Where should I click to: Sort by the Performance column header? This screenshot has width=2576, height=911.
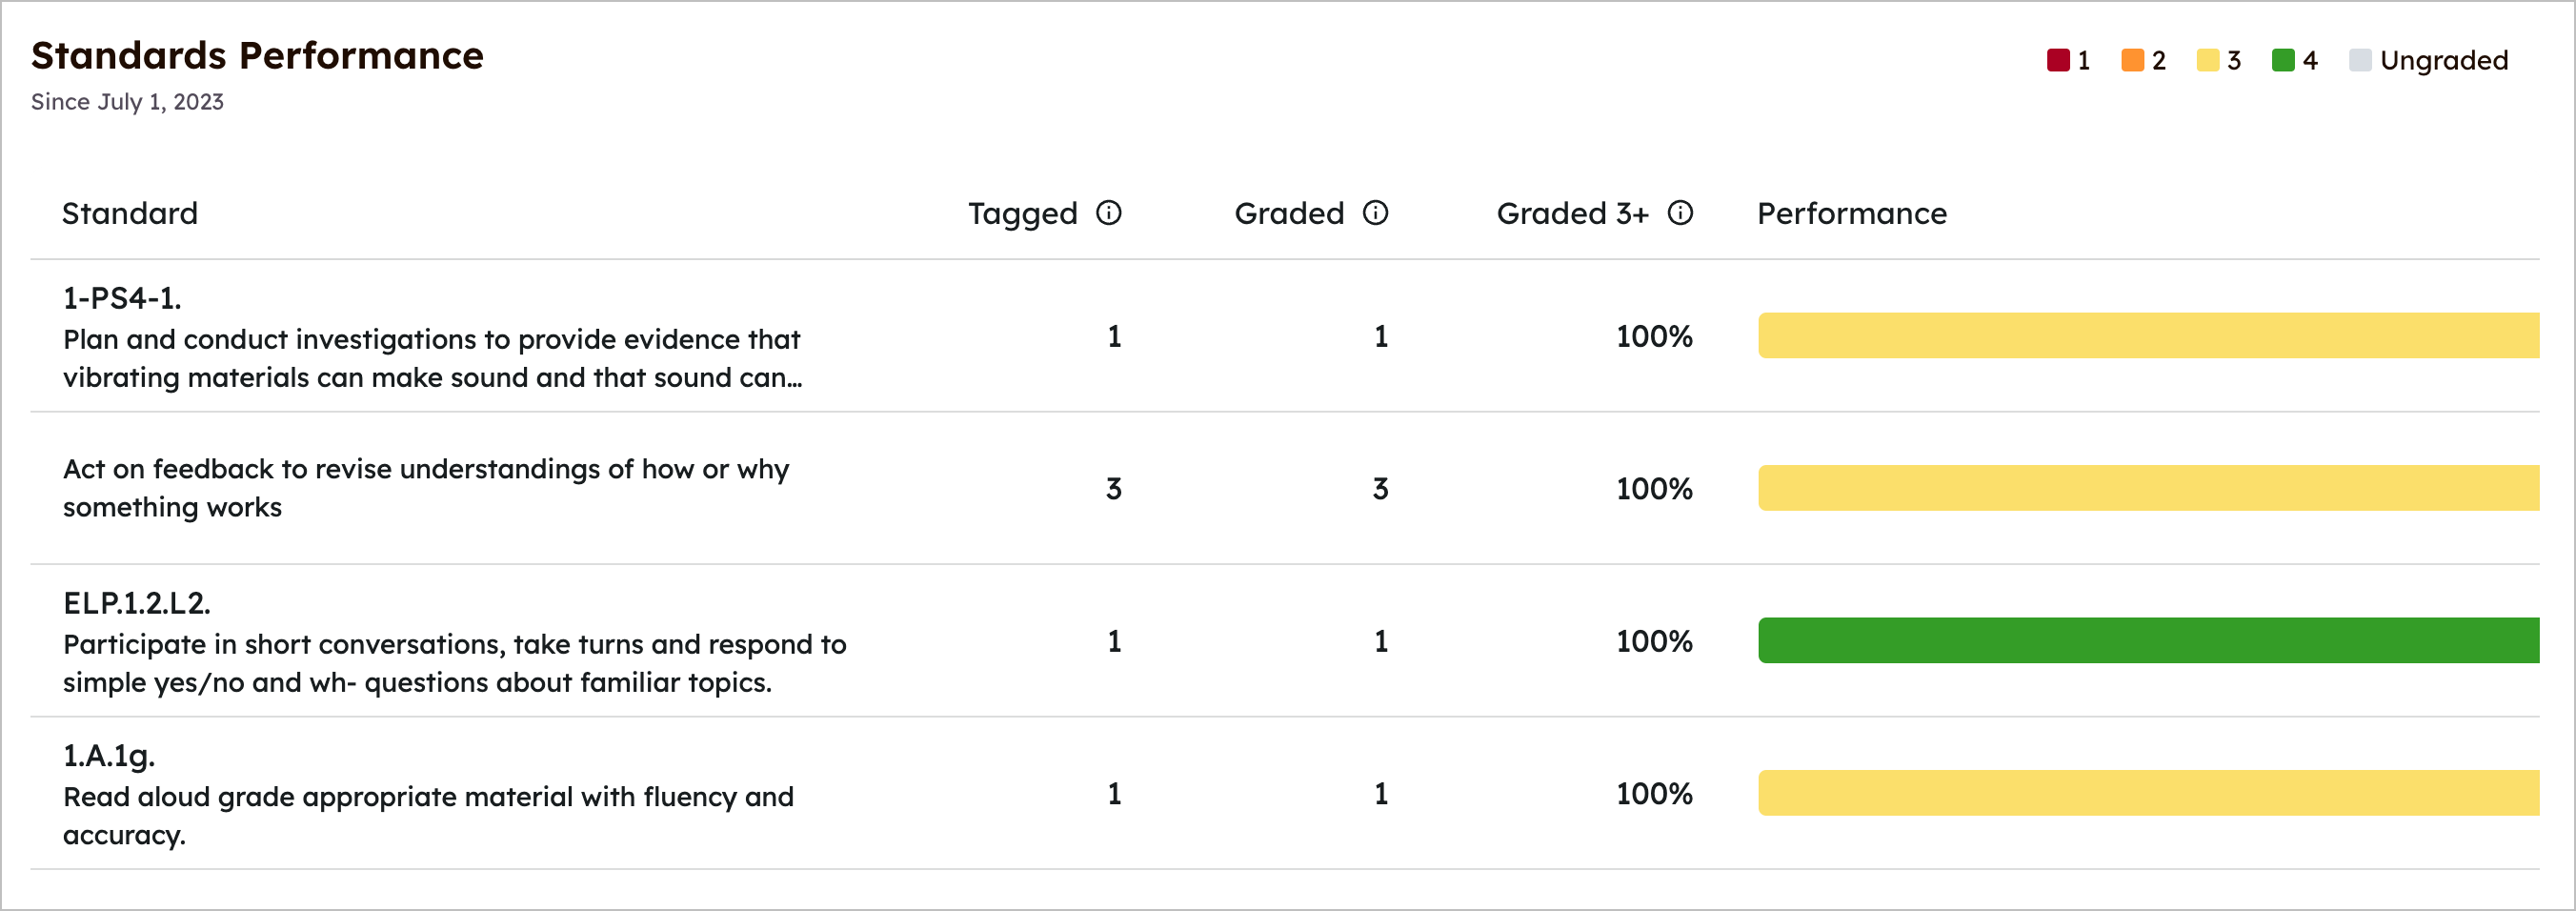pos(1852,213)
